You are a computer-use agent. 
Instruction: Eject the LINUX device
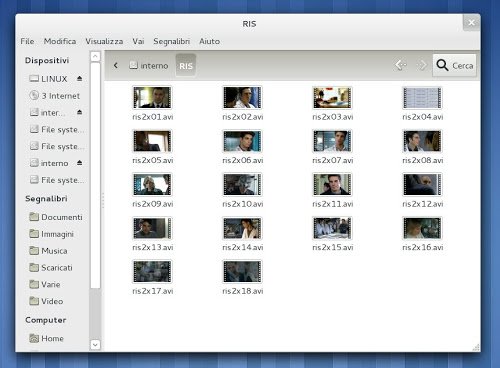(x=79, y=79)
